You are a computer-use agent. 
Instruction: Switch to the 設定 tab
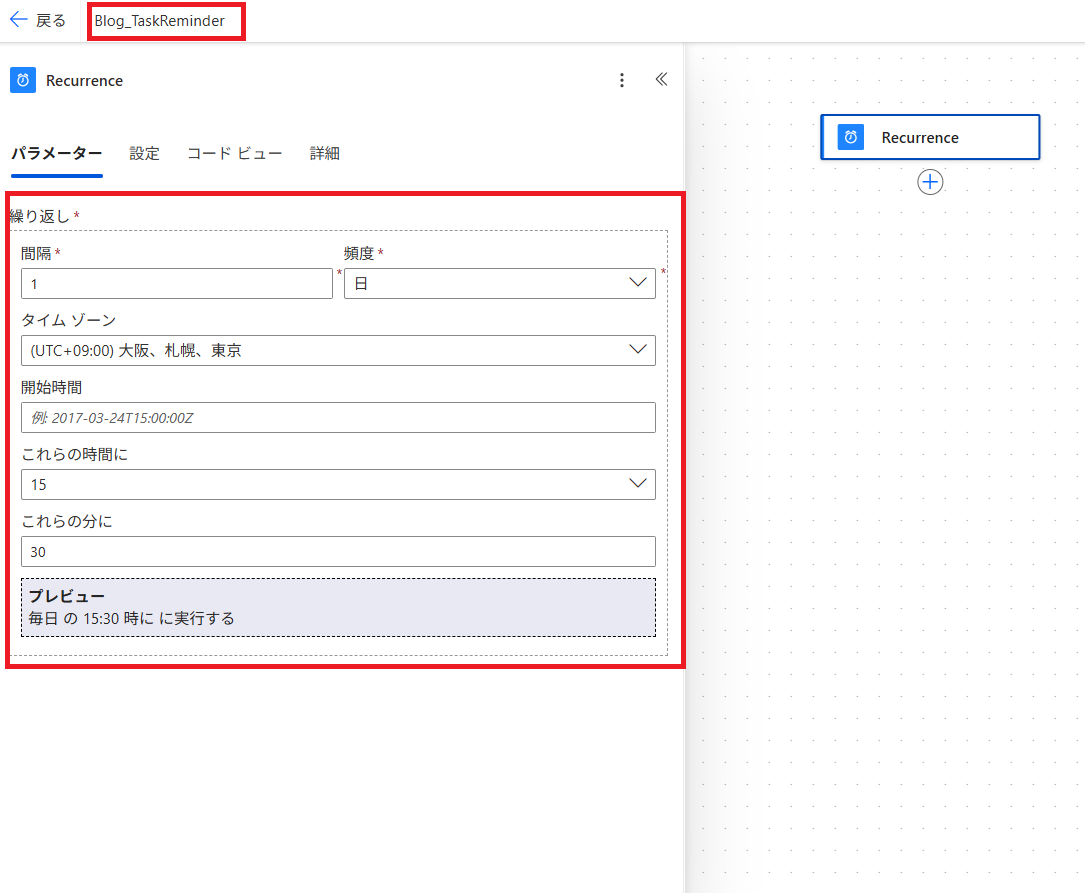click(144, 153)
